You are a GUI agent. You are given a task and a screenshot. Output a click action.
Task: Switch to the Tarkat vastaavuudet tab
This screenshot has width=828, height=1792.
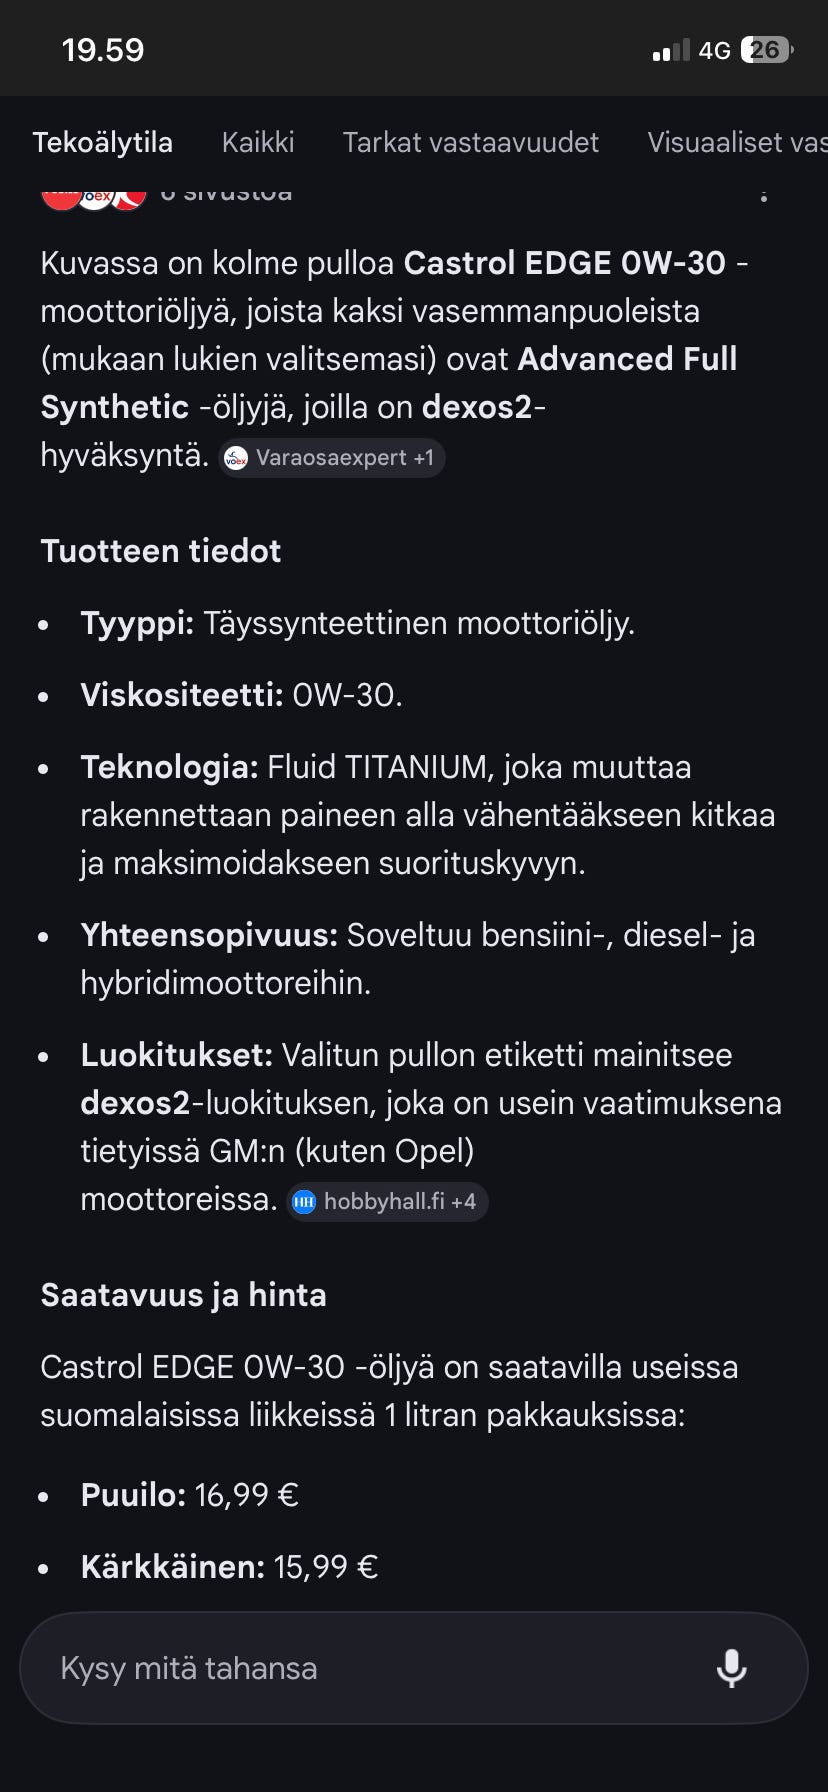point(470,142)
